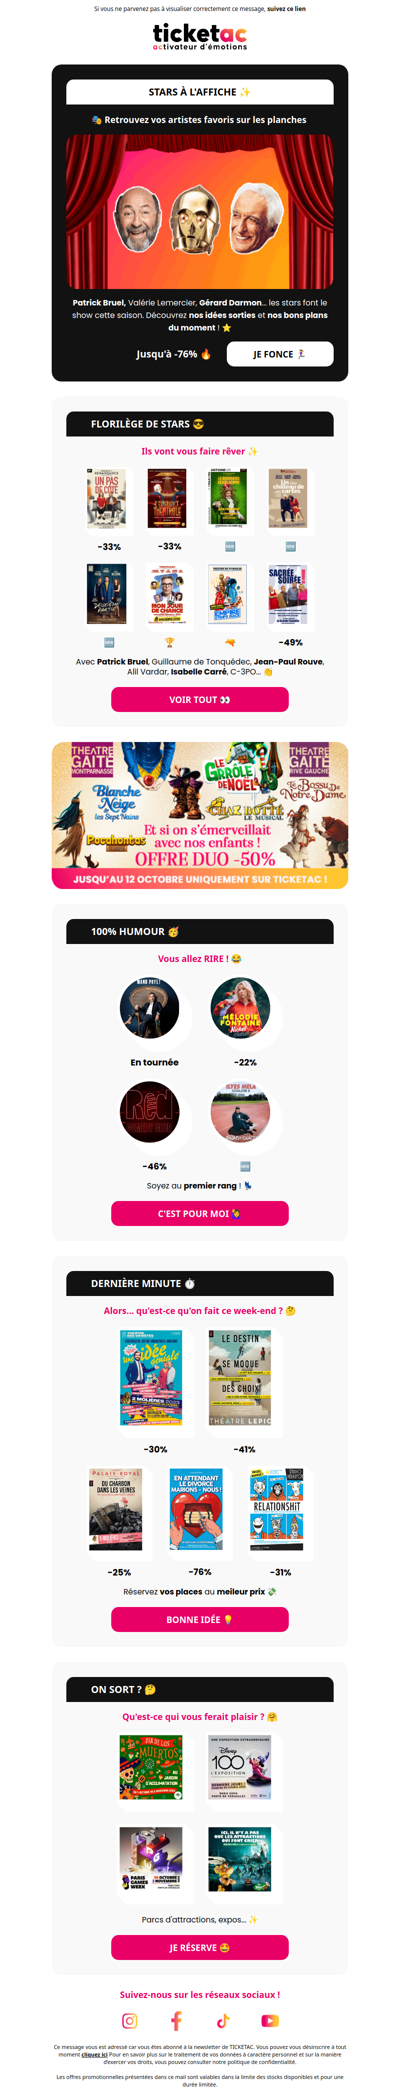The width and height of the screenshot is (400, 2093).
Task: Click the VOIR TOUT button
Action: 200,699
